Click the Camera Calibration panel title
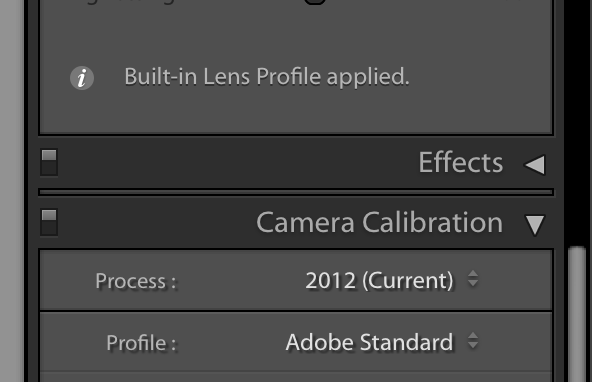This screenshot has width=592, height=382. coord(379,223)
